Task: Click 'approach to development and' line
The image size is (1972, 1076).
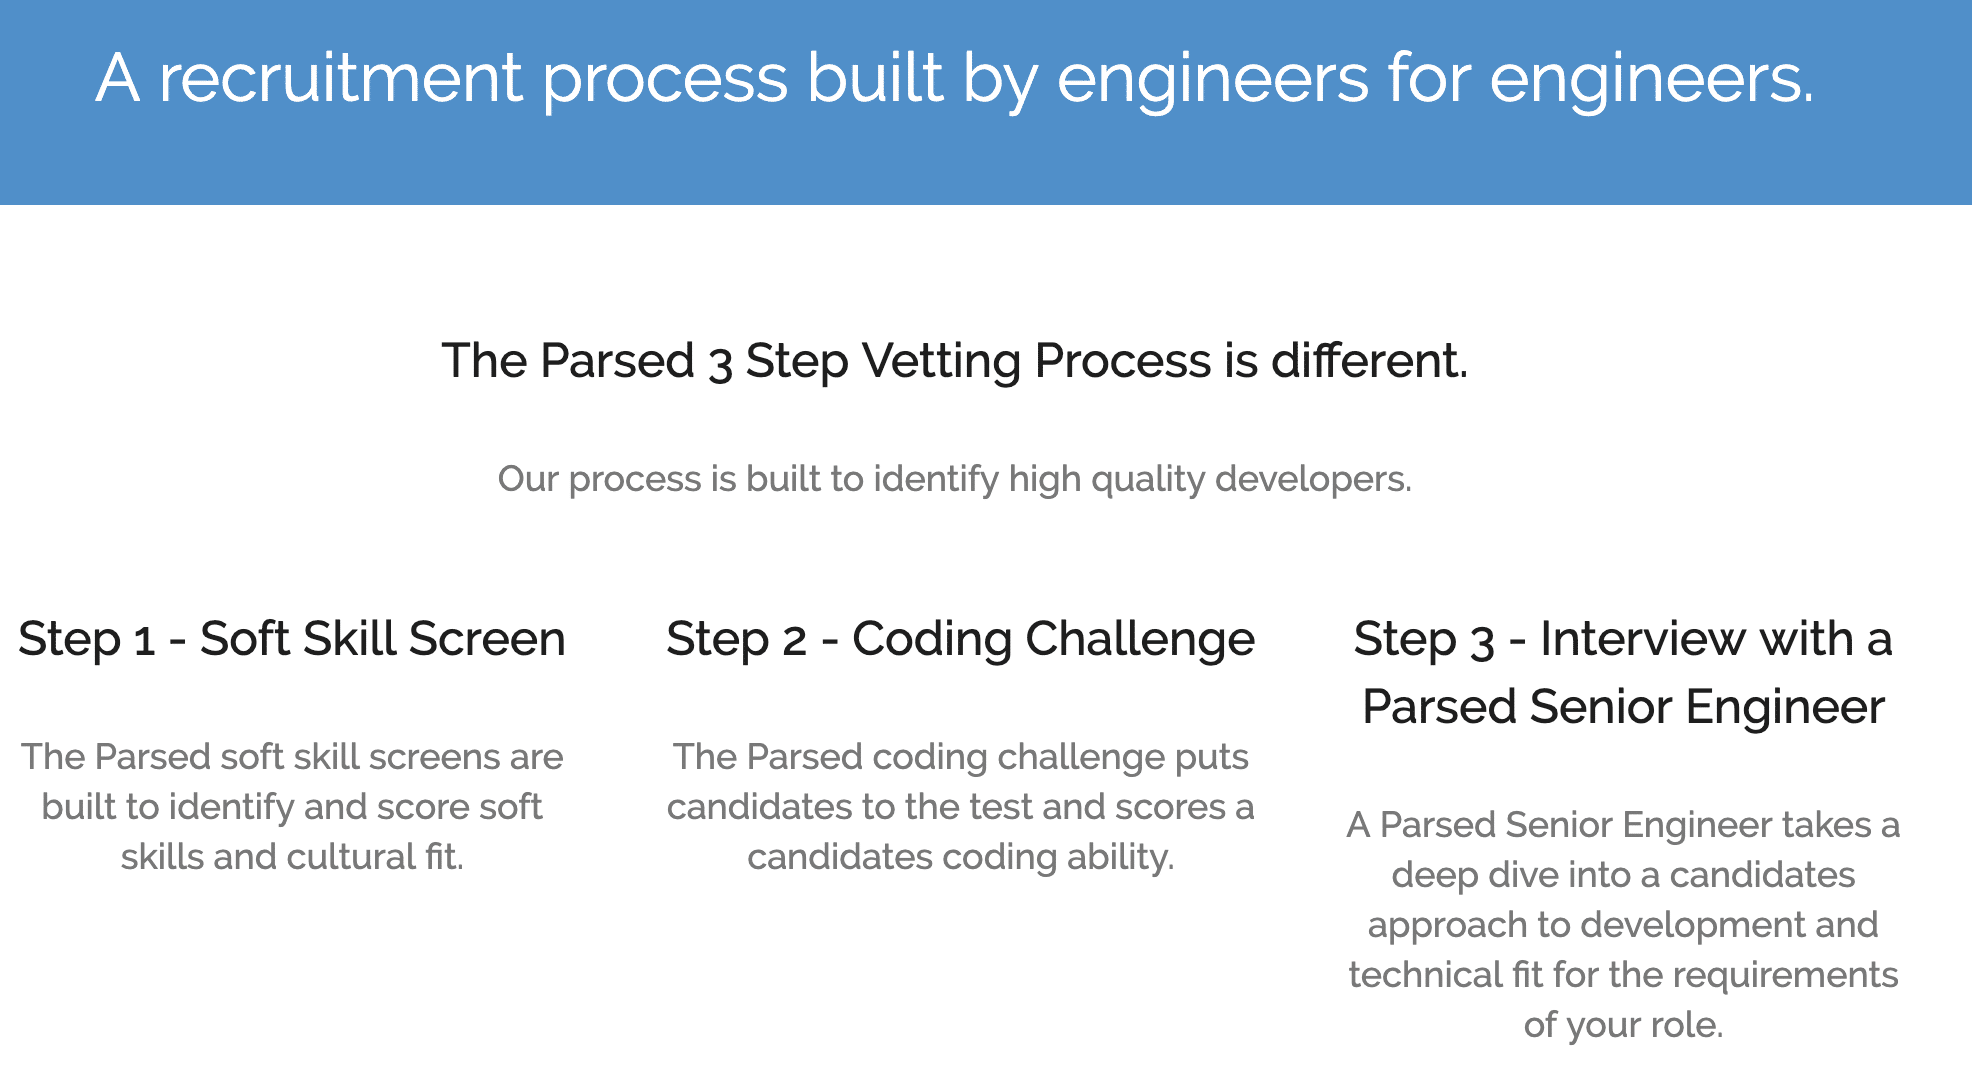Action: pyautogui.click(x=1623, y=925)
